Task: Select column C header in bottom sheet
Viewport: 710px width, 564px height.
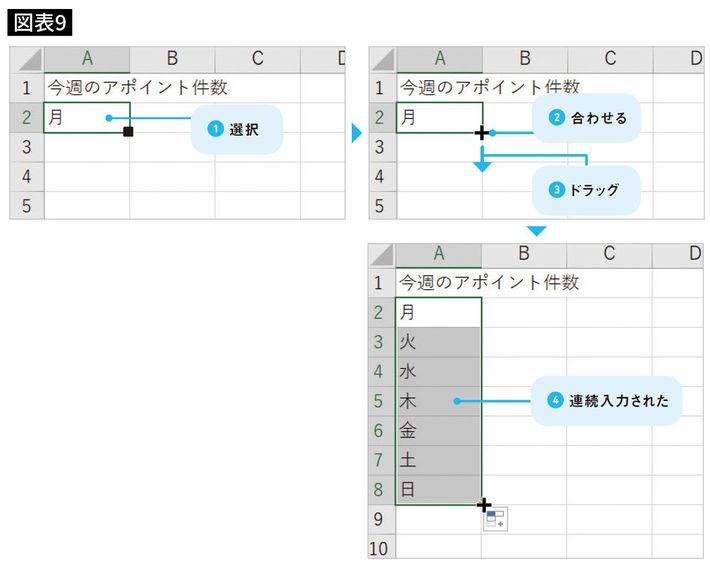Action: coord(609,254)
